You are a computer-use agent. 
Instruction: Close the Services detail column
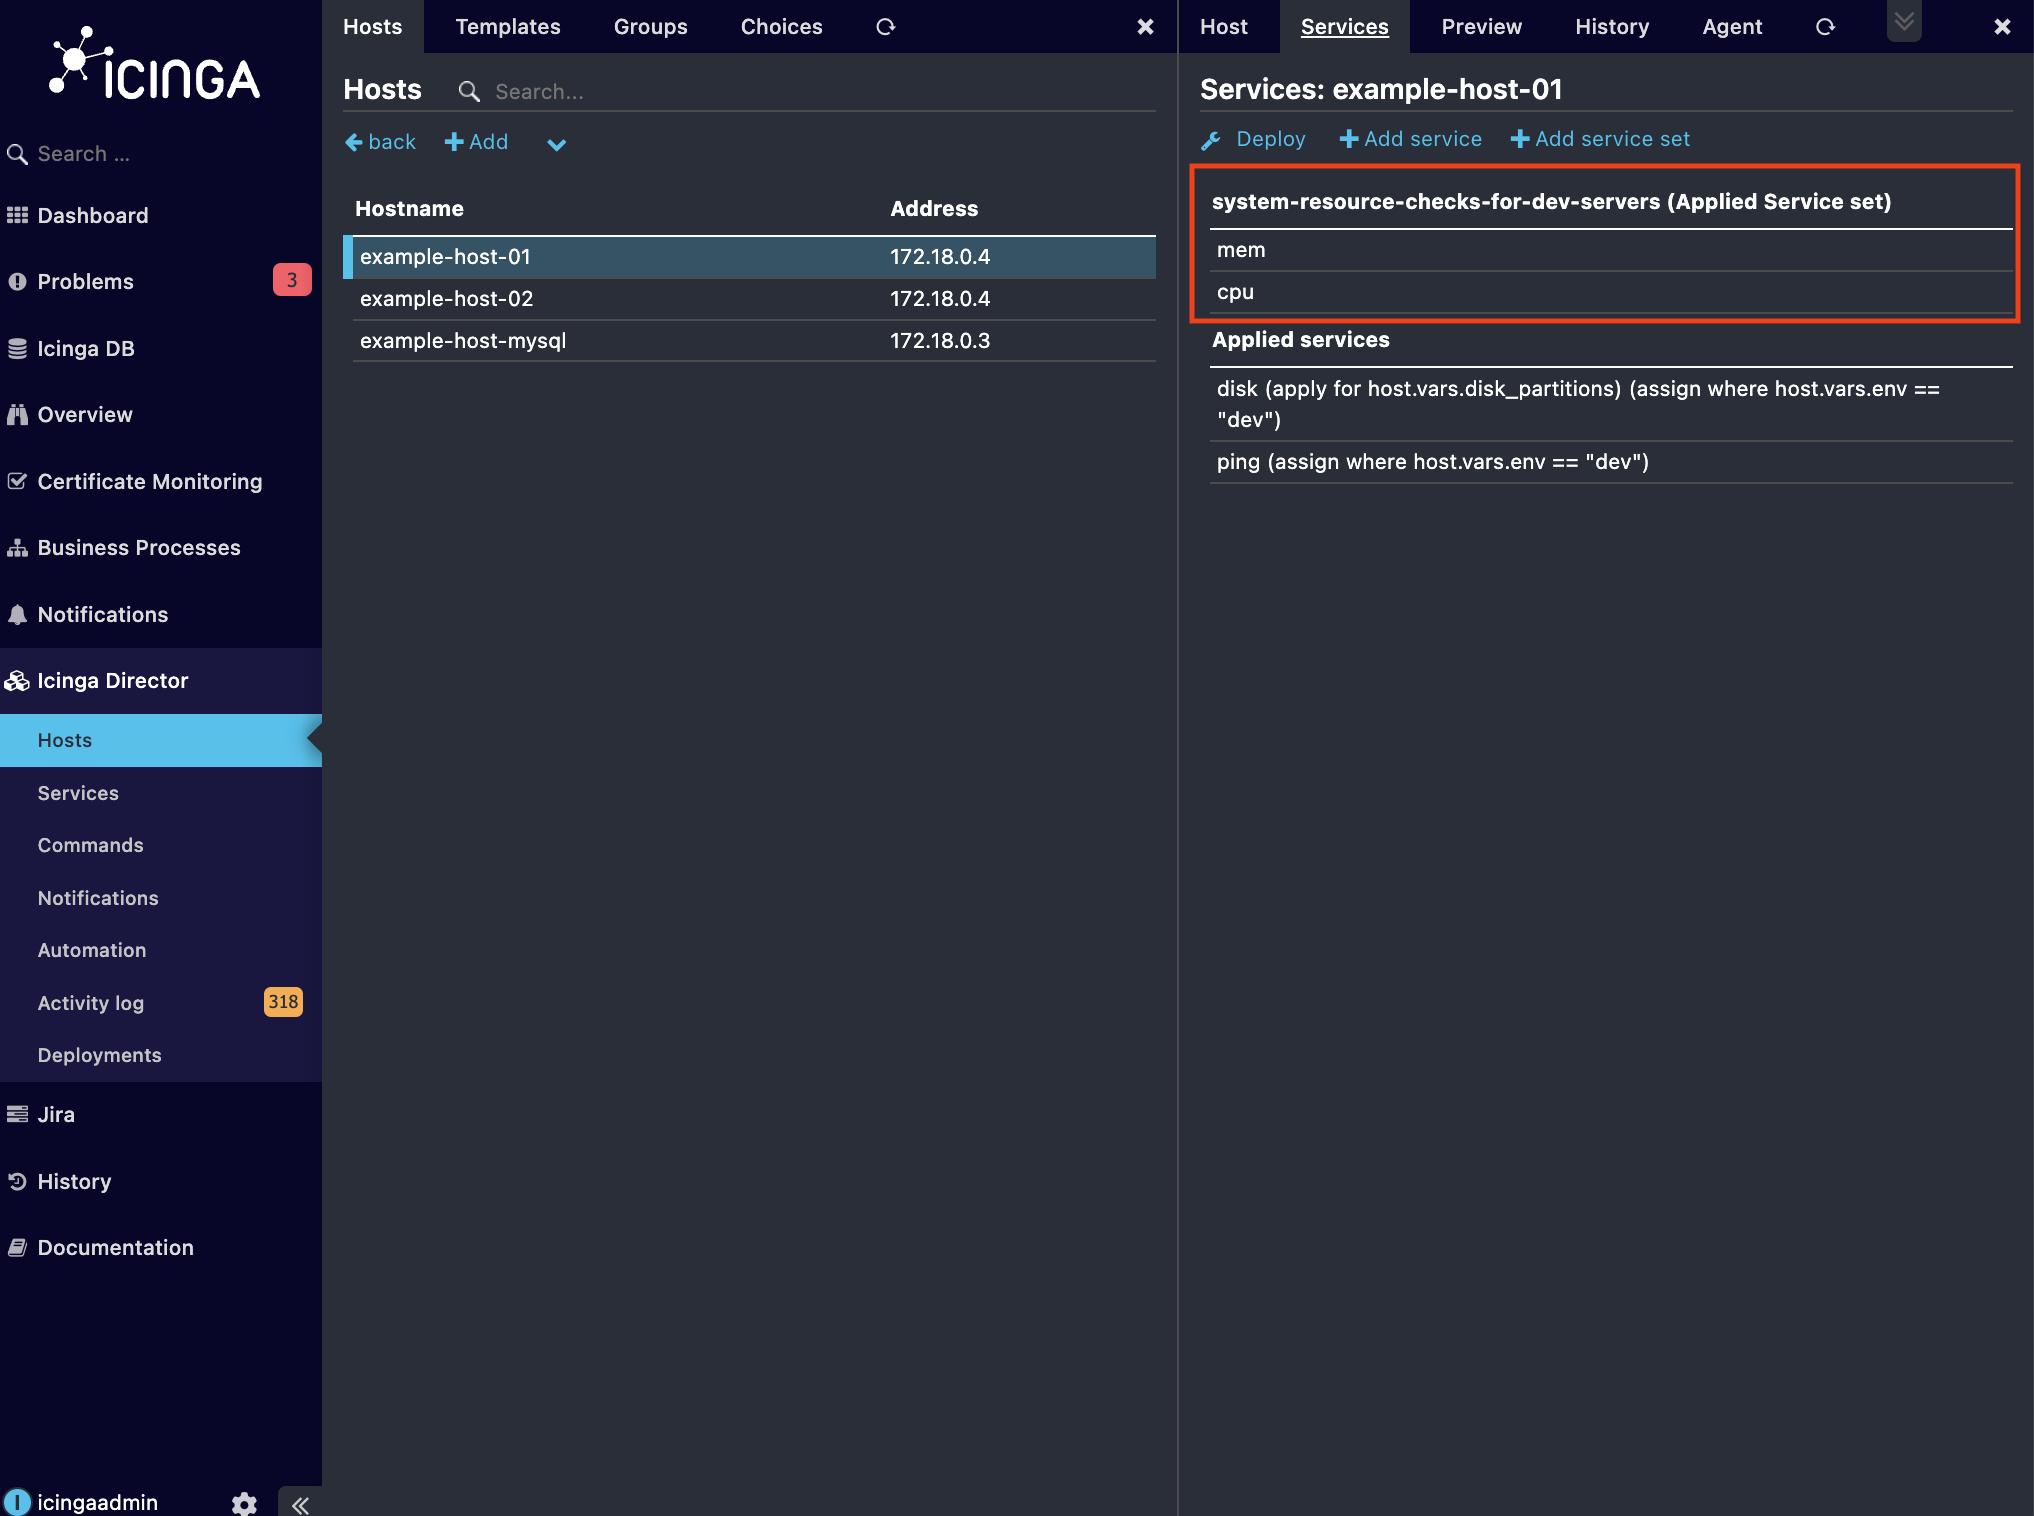coord(2002,27)
